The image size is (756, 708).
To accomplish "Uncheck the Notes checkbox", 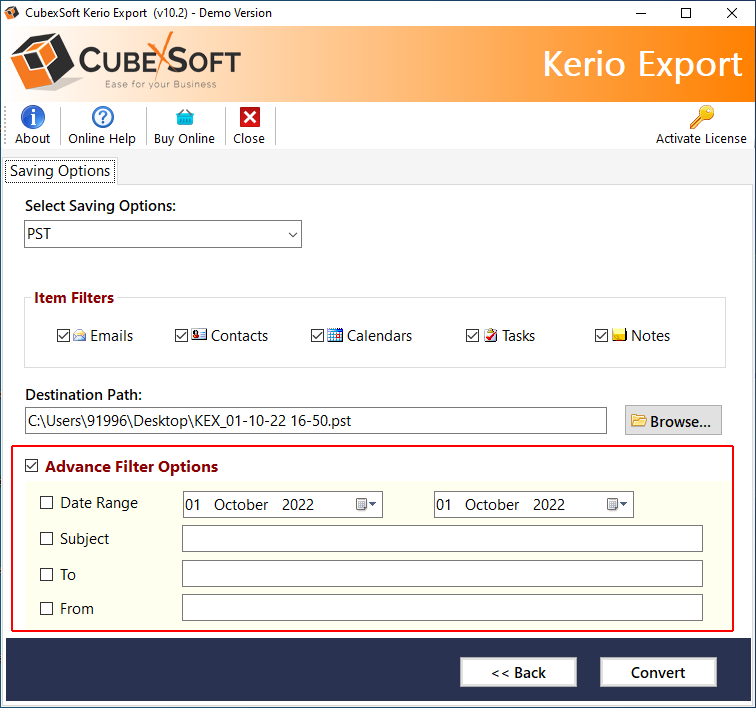I will (x=601, y=336).
